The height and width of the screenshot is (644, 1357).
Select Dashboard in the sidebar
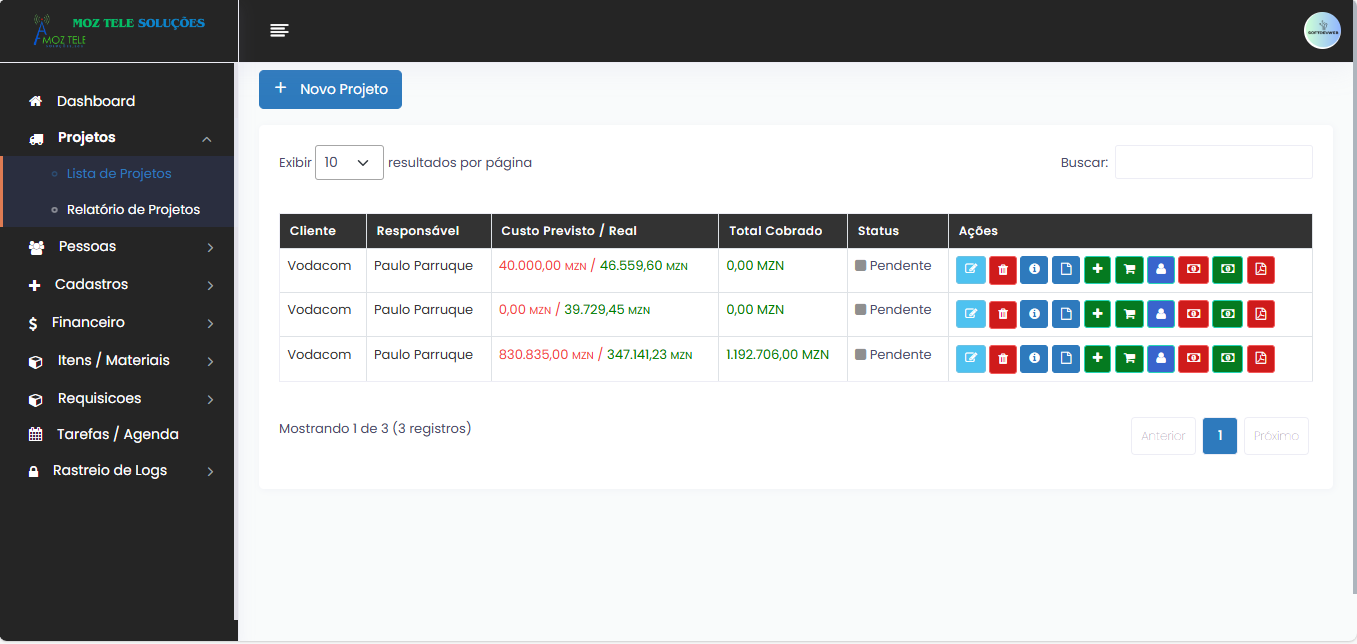tap(96, 100)
